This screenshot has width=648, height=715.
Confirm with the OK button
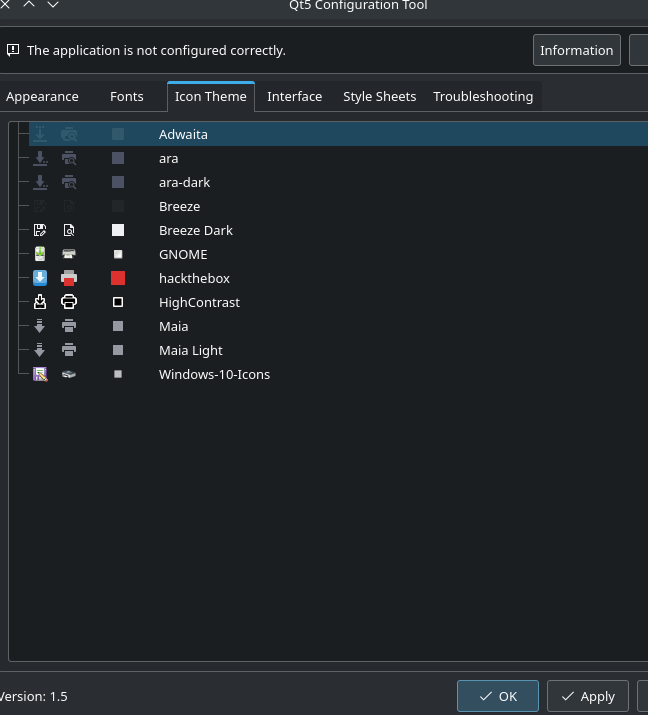click(498, 696)
